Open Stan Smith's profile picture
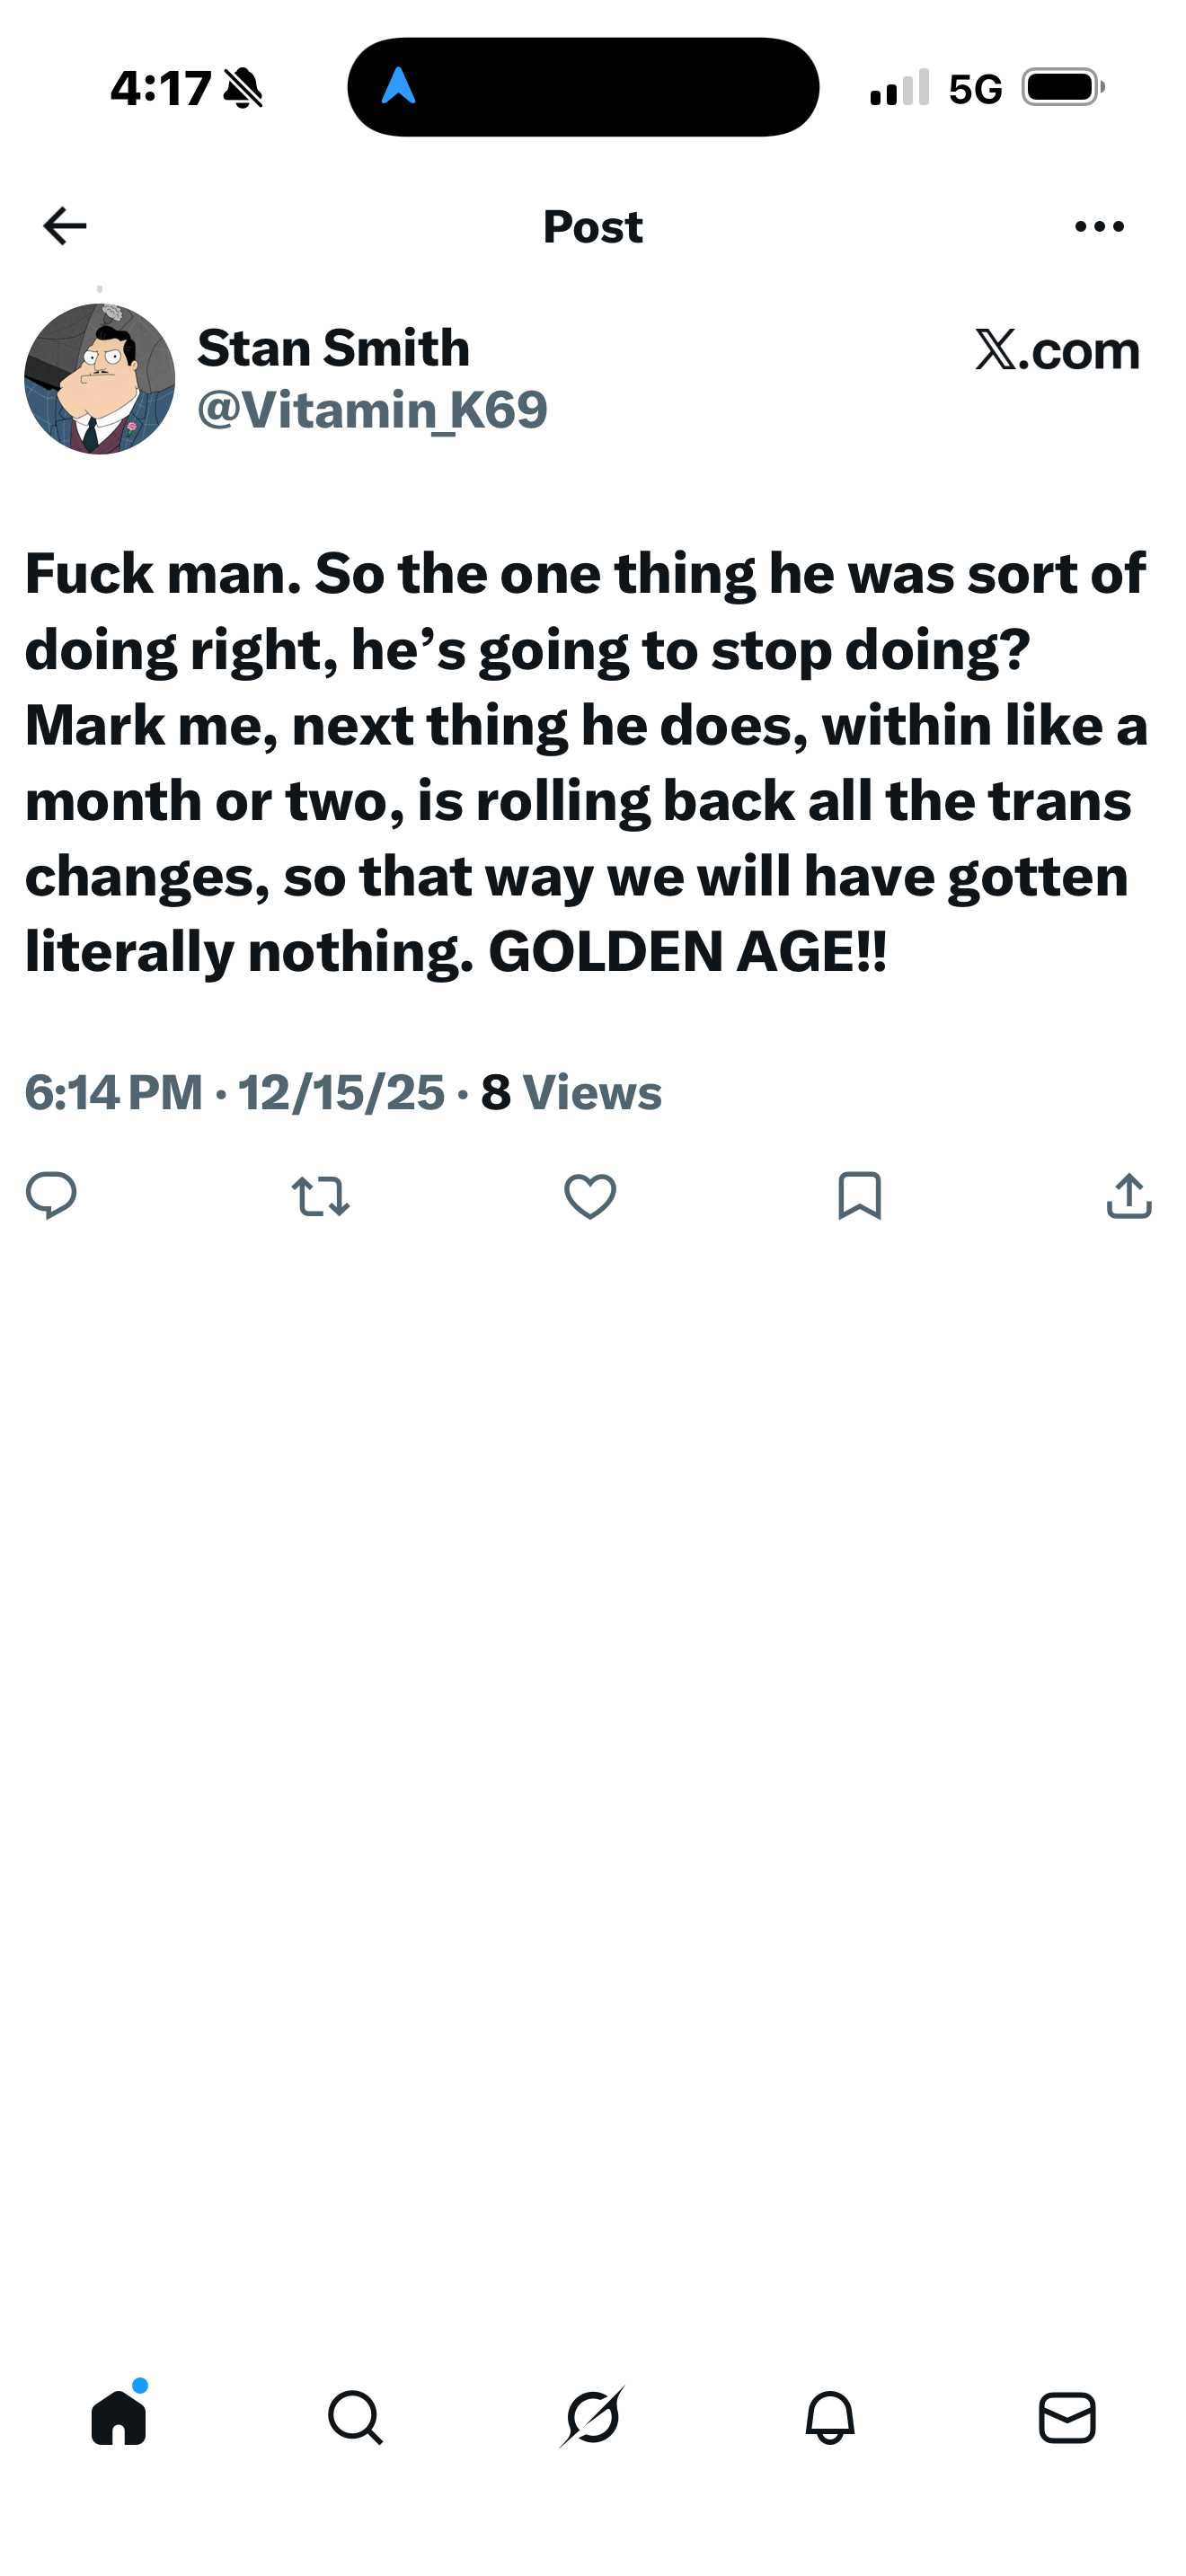 pos(100,379)
